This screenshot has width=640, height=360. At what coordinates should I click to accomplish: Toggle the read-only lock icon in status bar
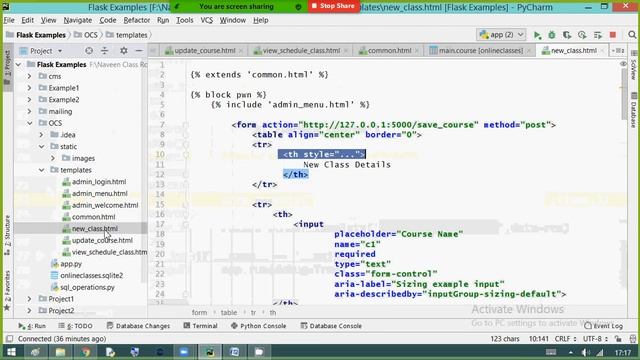618,339
